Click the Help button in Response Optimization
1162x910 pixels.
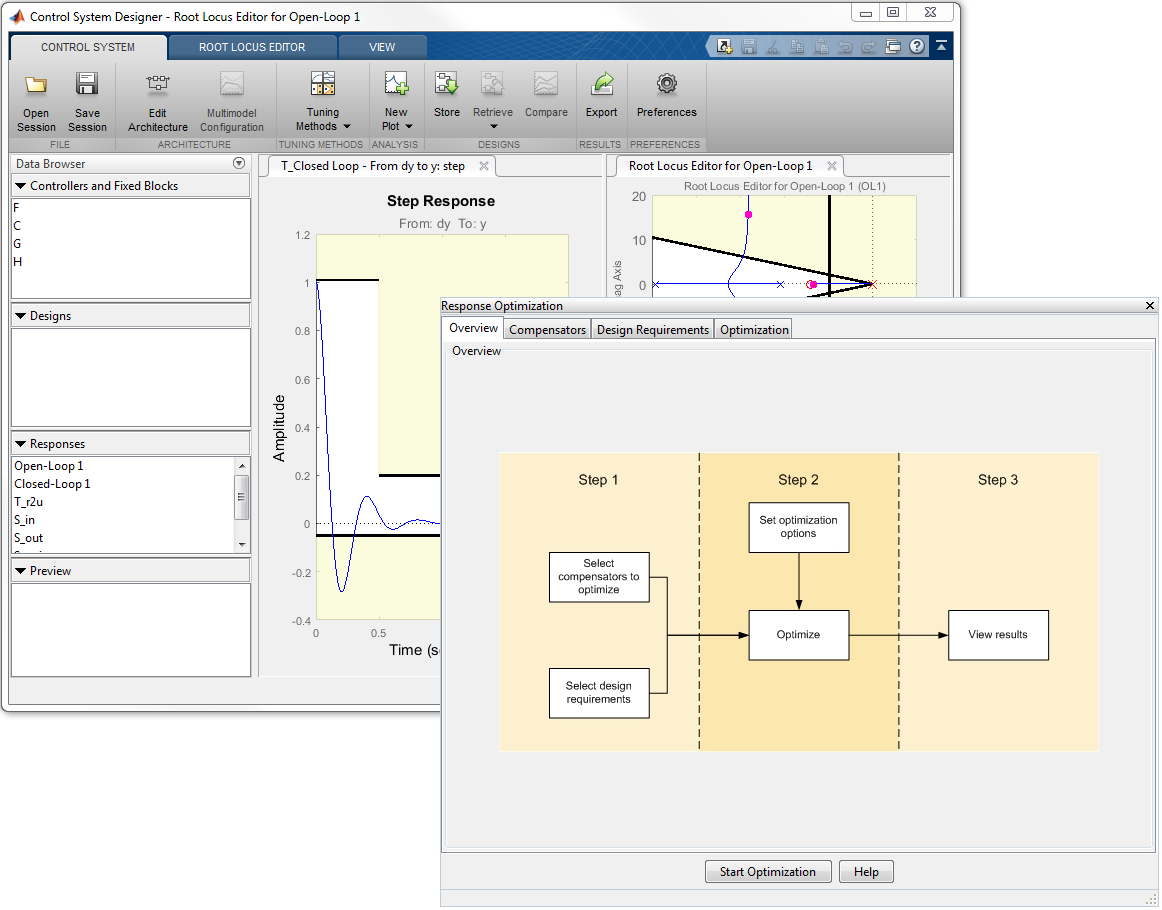point(866,872)
